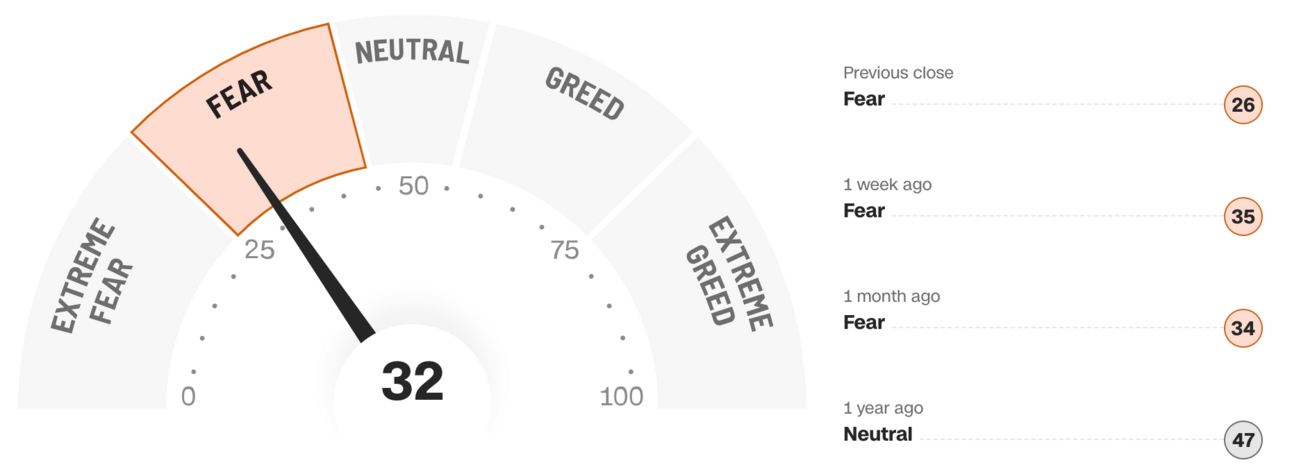Click the gray 47 one year ago badge

1243,440
